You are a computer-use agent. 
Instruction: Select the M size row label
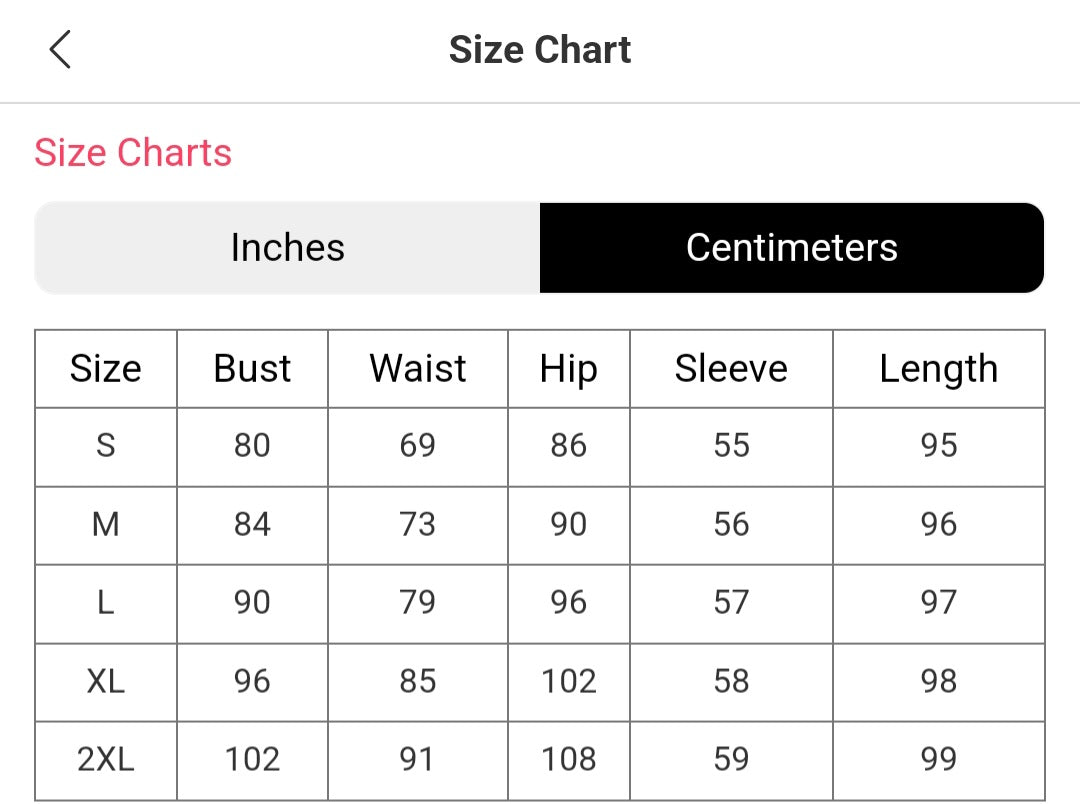pos(105,524)
